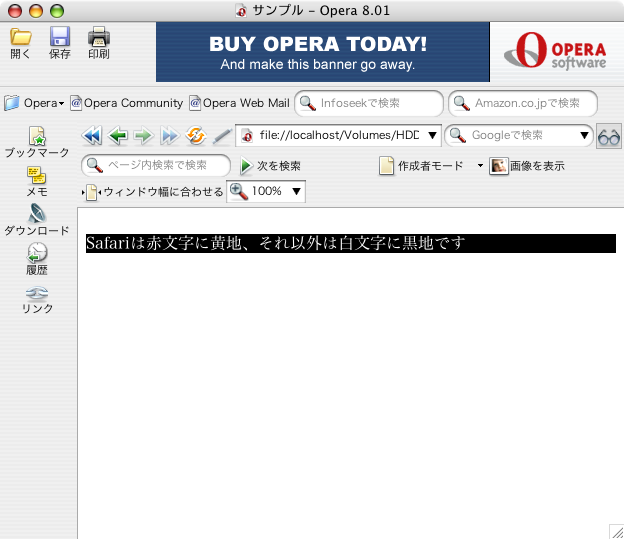The image size is (624, 539).
Task: Click the green Back arrow button
Action: click(x=118, y=135)
